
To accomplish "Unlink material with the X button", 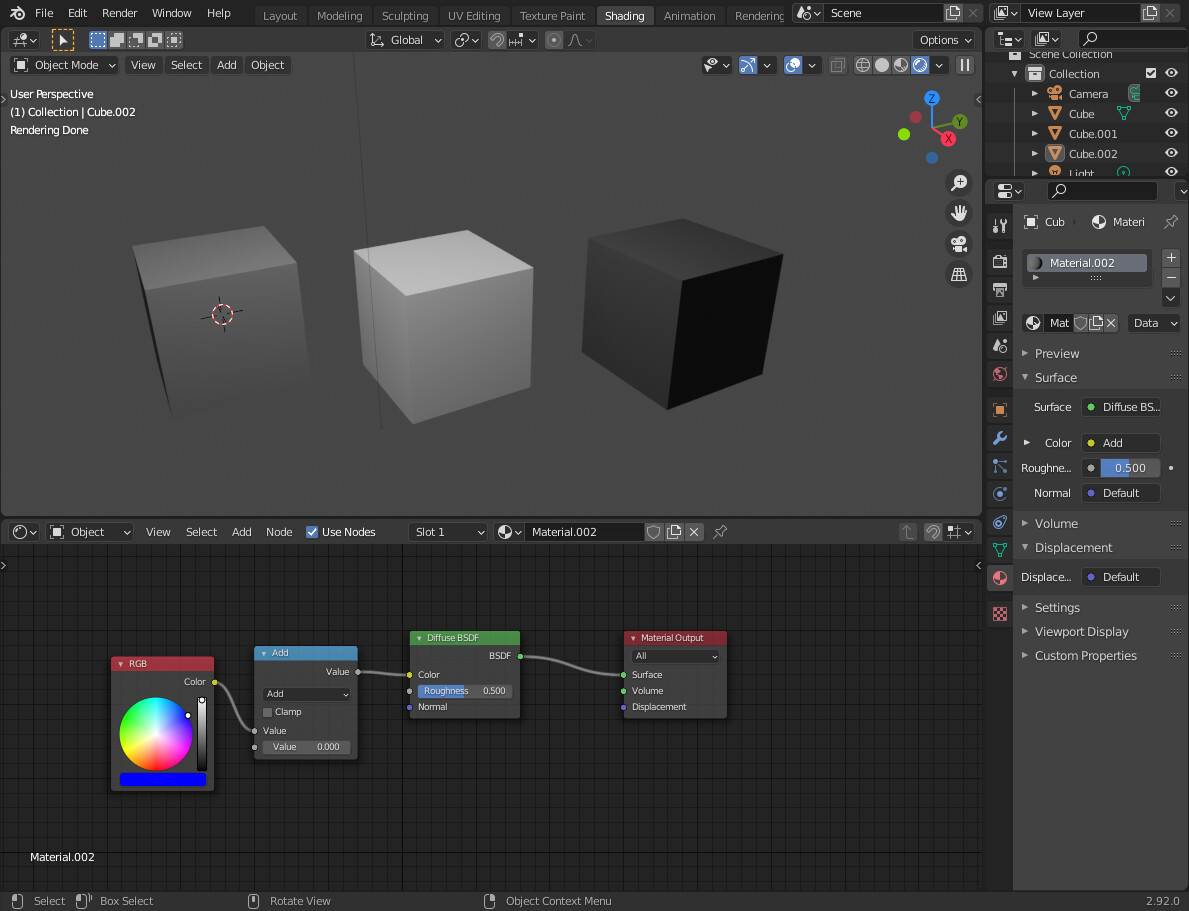I will pyautogui.click(x=1110, y=323).
